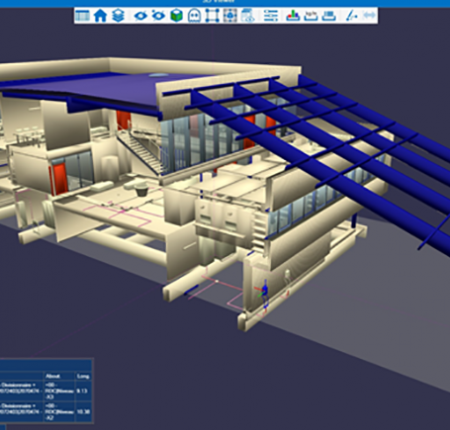The height and width of the screenshot is (430, 450).
Task: Toggle the first eye visibility icon
Action: coord(140,15)
